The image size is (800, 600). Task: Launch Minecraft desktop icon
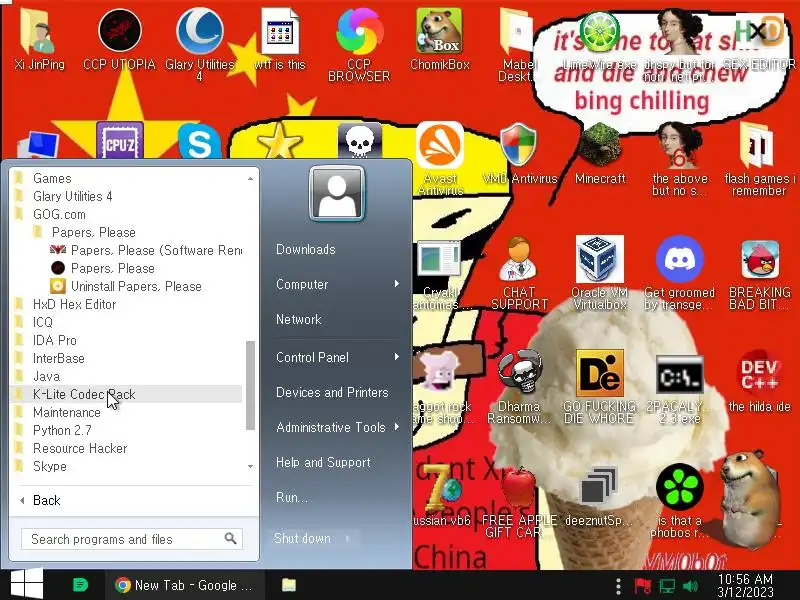600,153
